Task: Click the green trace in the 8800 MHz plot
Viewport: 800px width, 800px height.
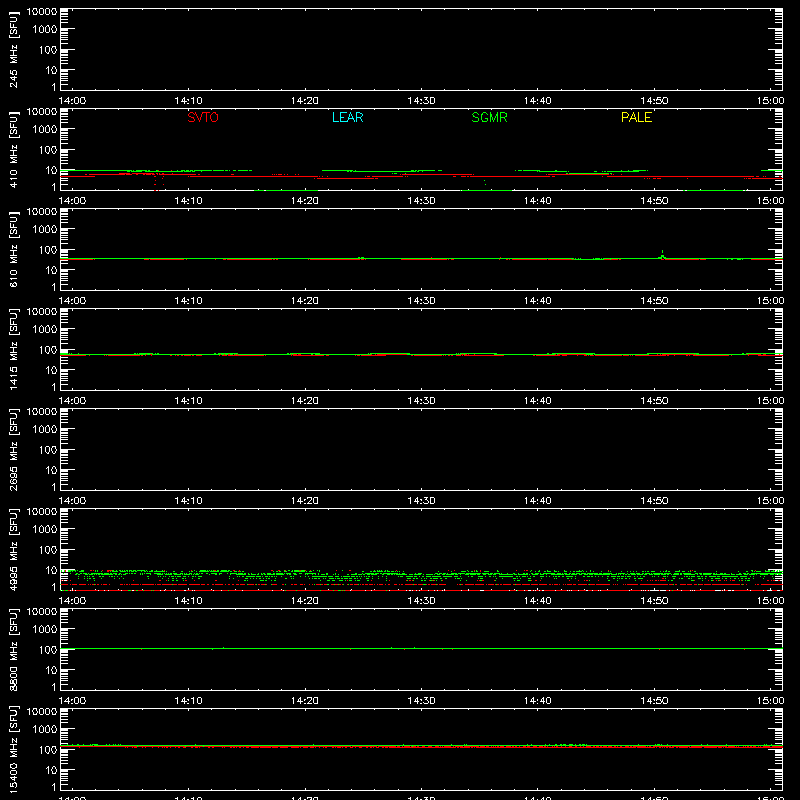Action: click(421, 648)
